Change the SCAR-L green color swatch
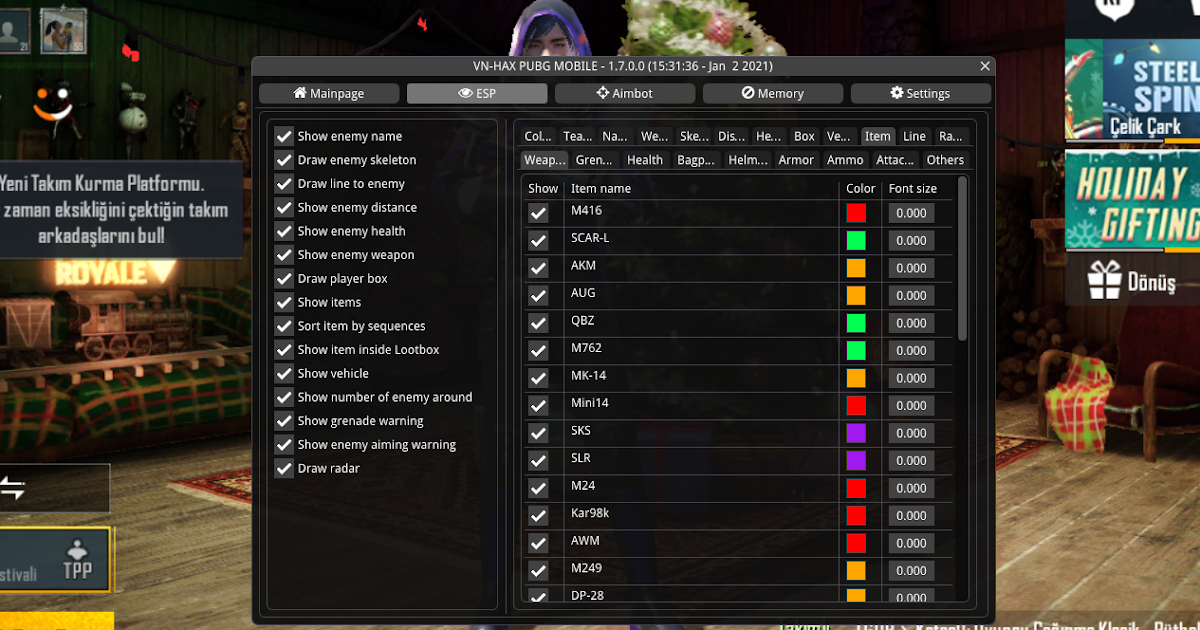1200x630 pixels. click(x=856, y=241)
